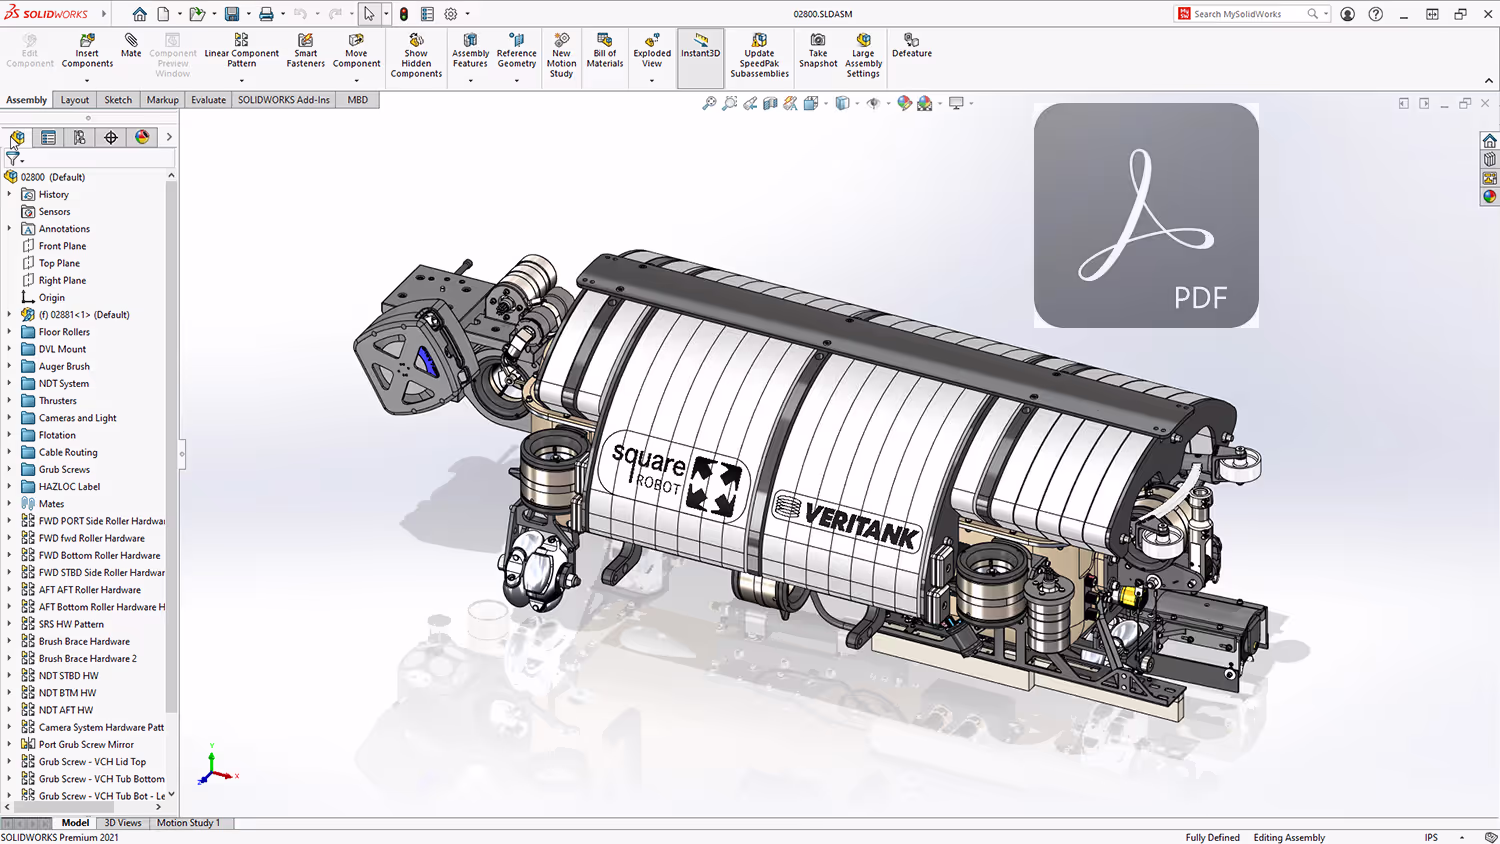This screenshot has height=844, width=1500.
Task: Click the Defeature tool
Action: [x=911, y=46]
